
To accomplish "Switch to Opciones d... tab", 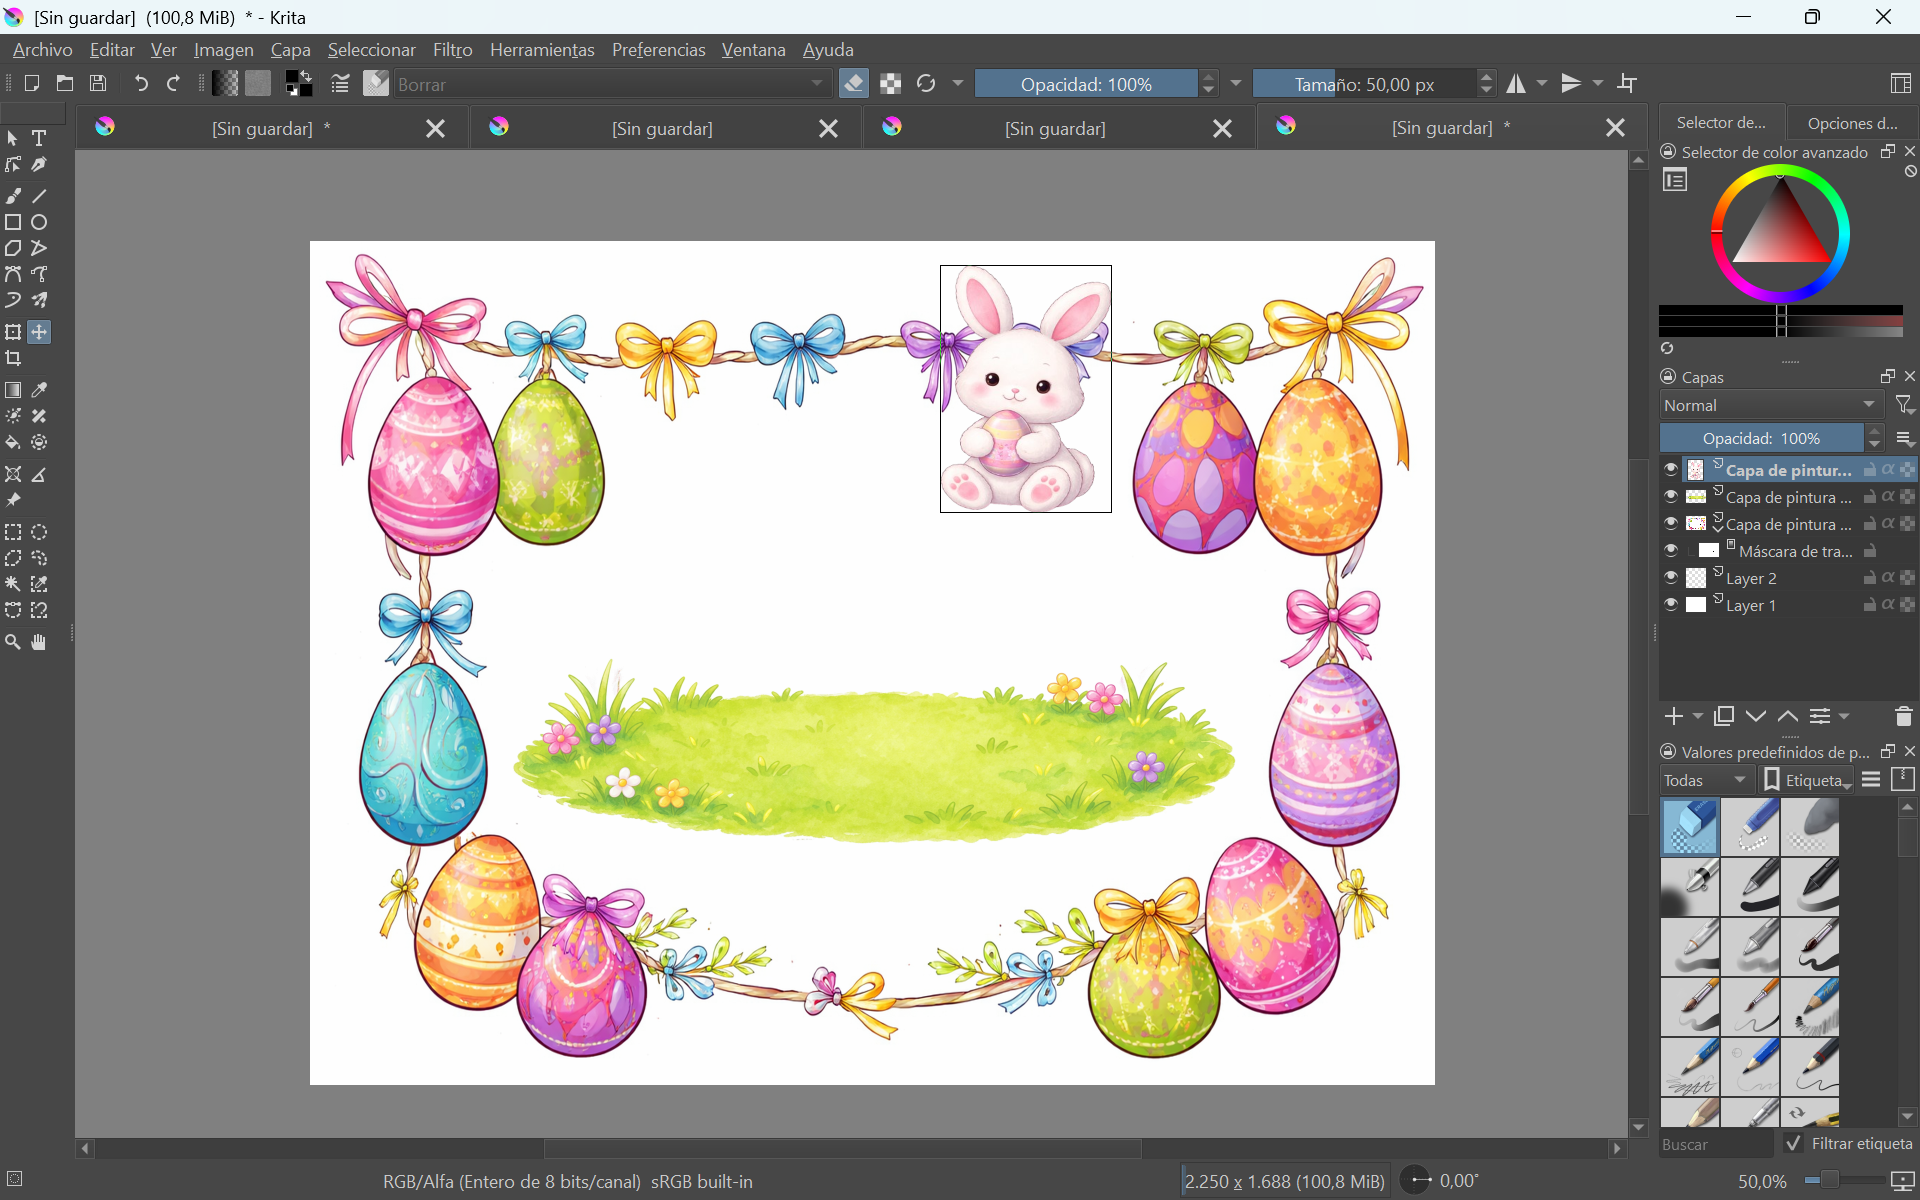I will click(1852, 123).
